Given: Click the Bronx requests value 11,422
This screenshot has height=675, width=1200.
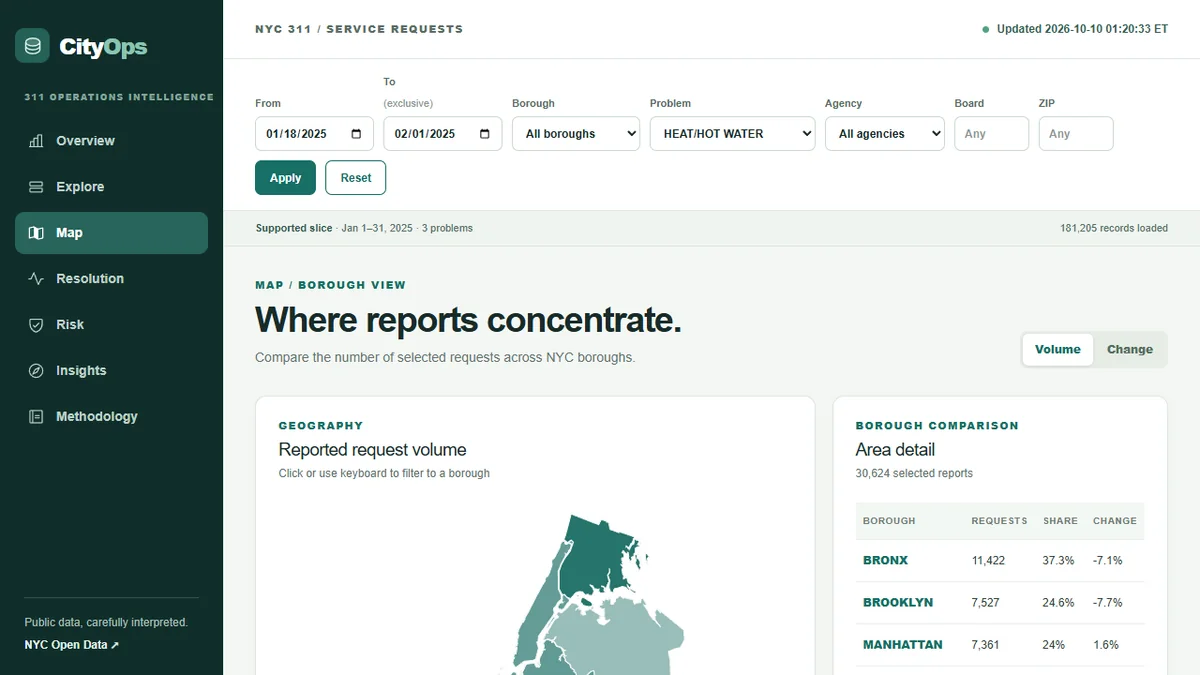Looking at the screenshot, I should (x=988, y=561).
